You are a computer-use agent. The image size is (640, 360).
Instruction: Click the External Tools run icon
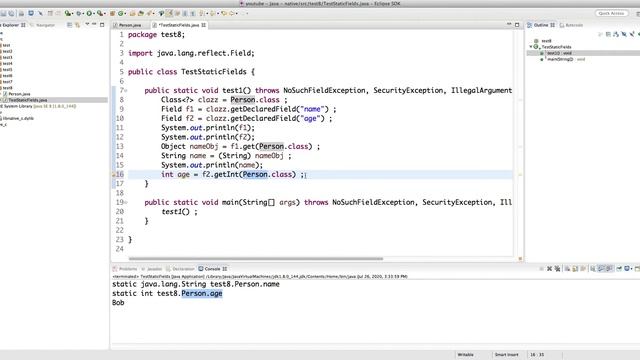coord(100,13)
